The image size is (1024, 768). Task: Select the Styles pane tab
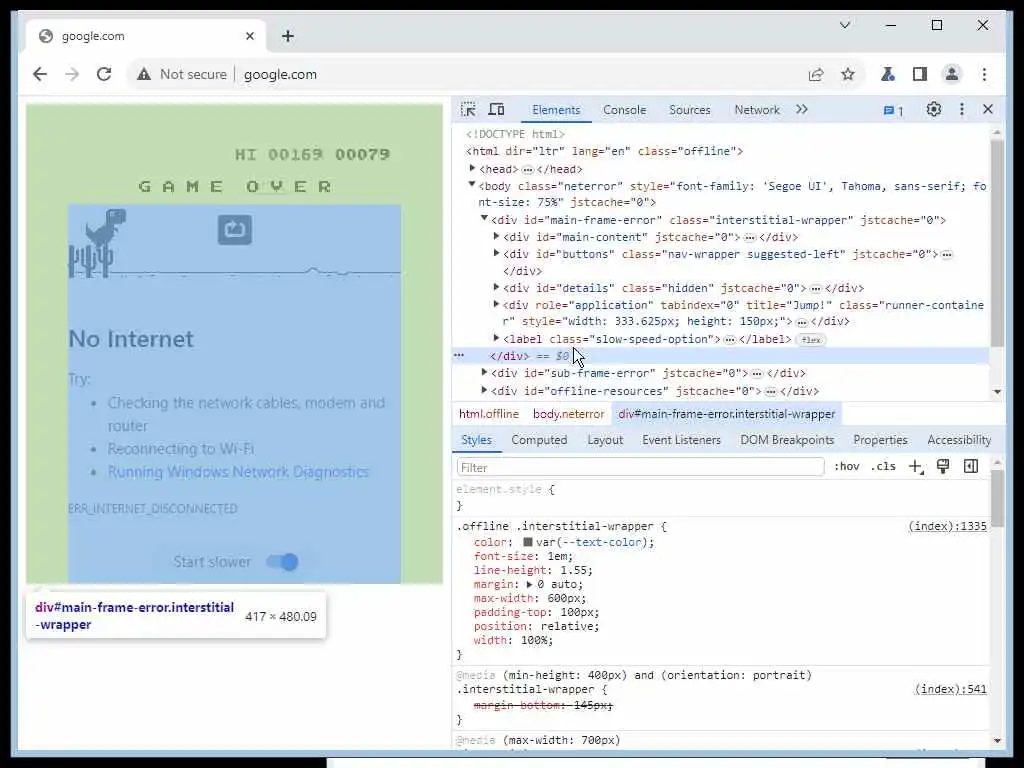pos(476,440)
